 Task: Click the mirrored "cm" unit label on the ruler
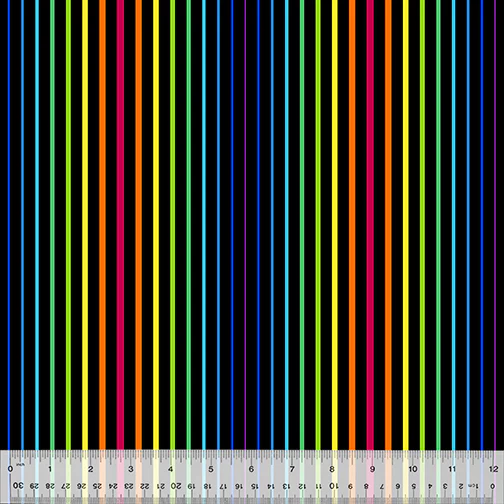pyautogui.click(x=472, y=485)
